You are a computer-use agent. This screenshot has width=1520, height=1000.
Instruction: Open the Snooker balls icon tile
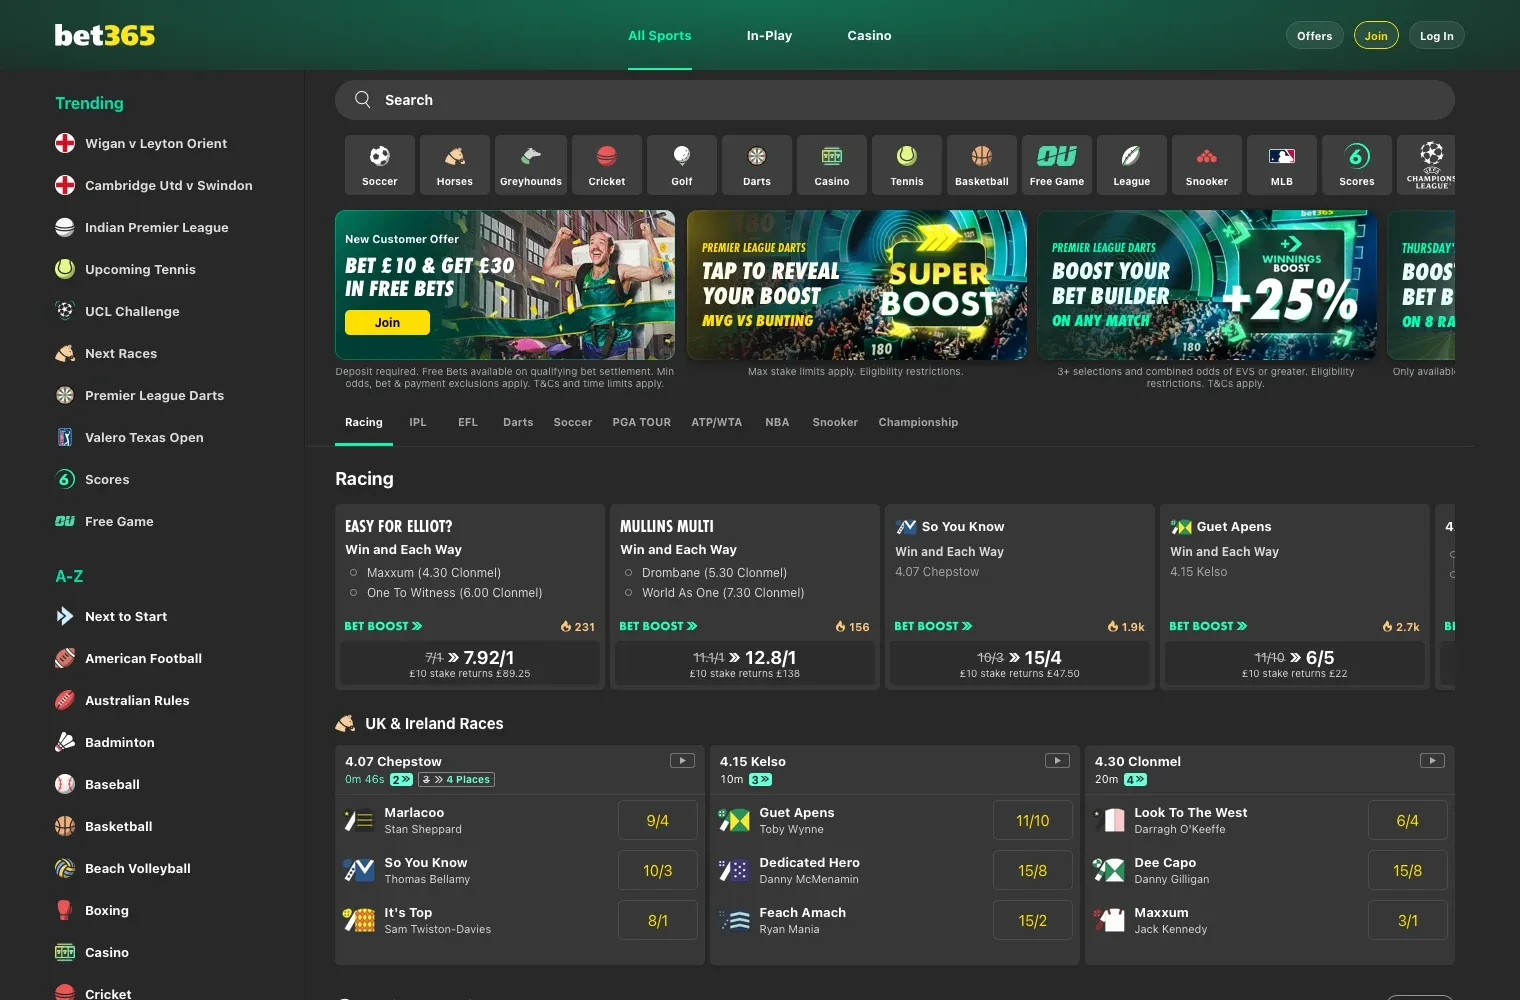coord(1207,164)
